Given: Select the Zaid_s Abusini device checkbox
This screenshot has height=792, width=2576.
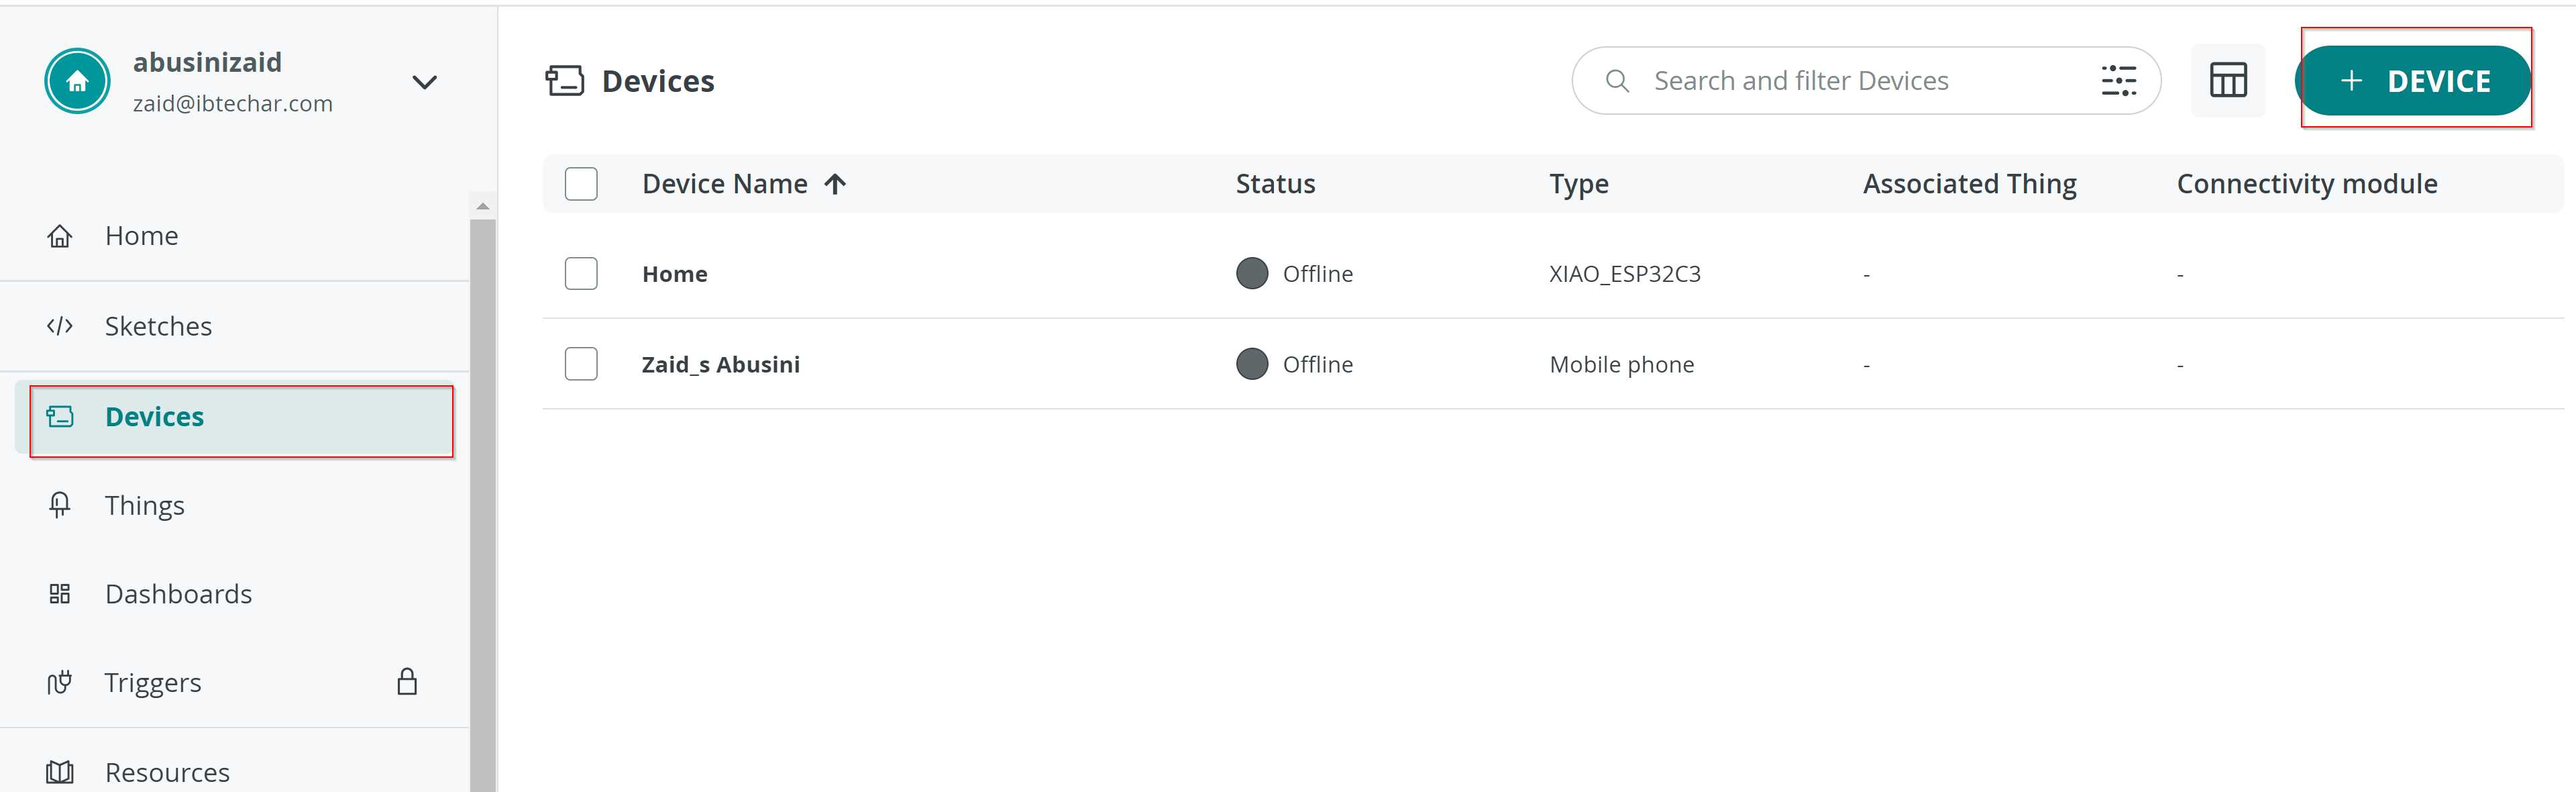Looking at the screenshot, I should click(582, 362).
